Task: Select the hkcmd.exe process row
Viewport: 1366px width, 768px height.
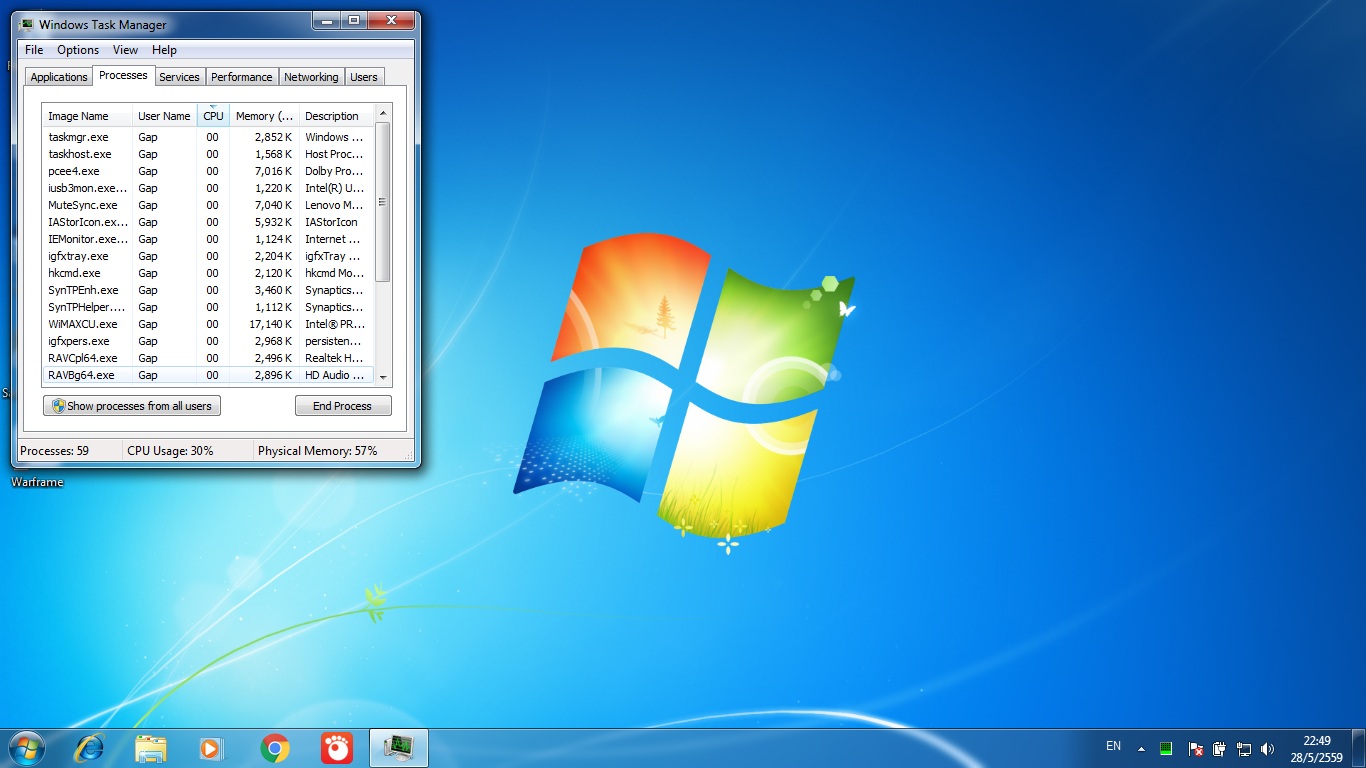Action: pos(208,273)
